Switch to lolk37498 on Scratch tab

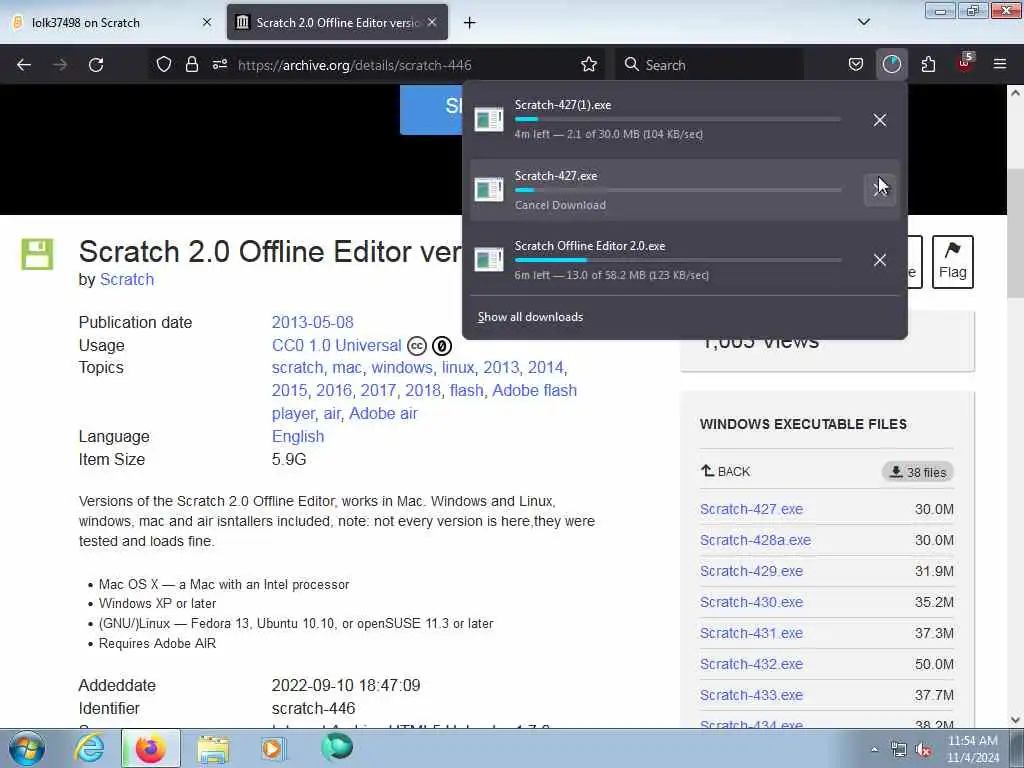[x=111, y=22]
